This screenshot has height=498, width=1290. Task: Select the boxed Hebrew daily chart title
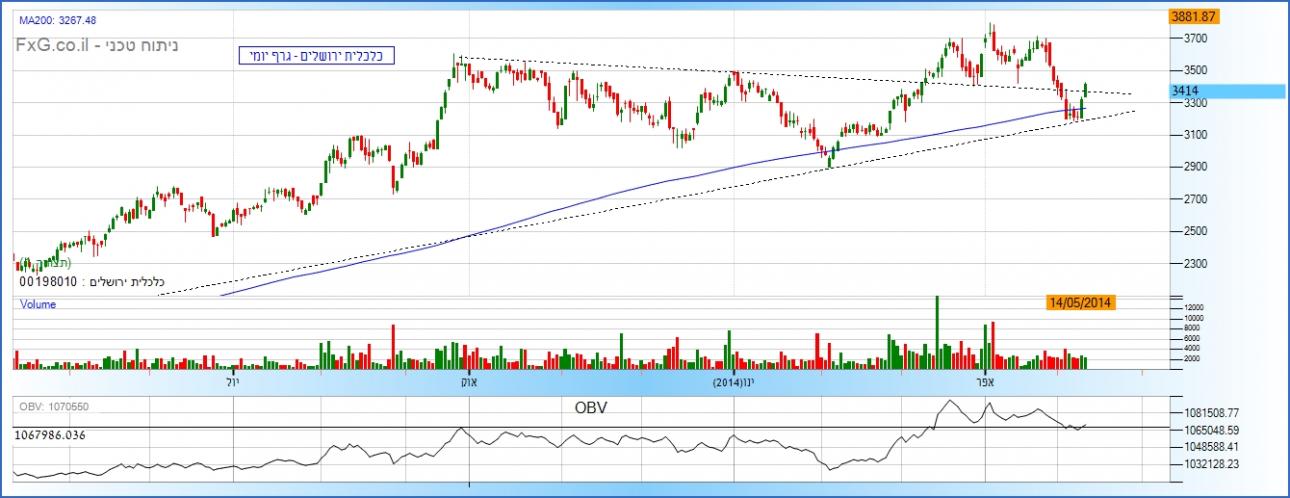point(317,56)
